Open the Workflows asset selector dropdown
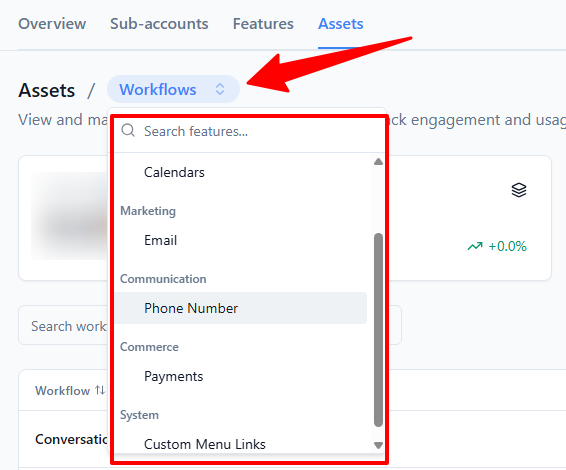The width and height of the screenshot is (566, 470). click(173, 89)
